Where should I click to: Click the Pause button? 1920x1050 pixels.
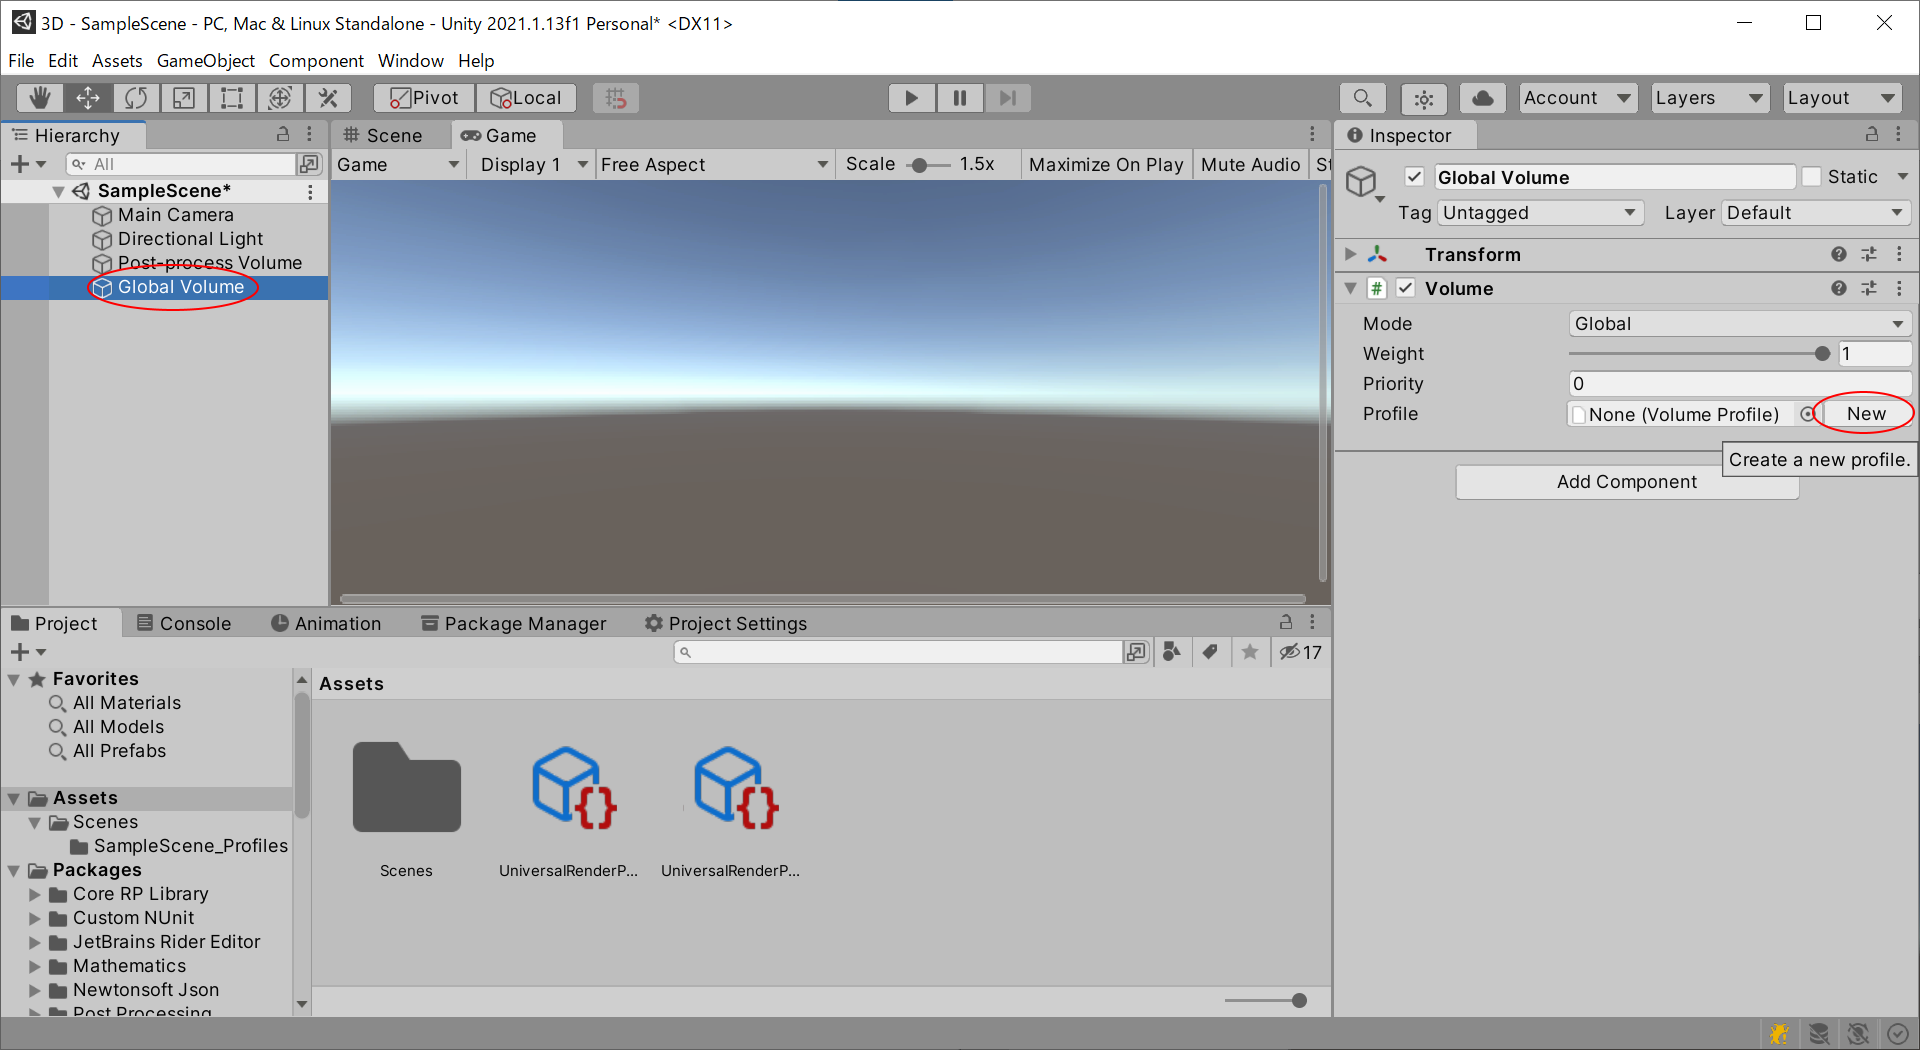coord(960,98)
